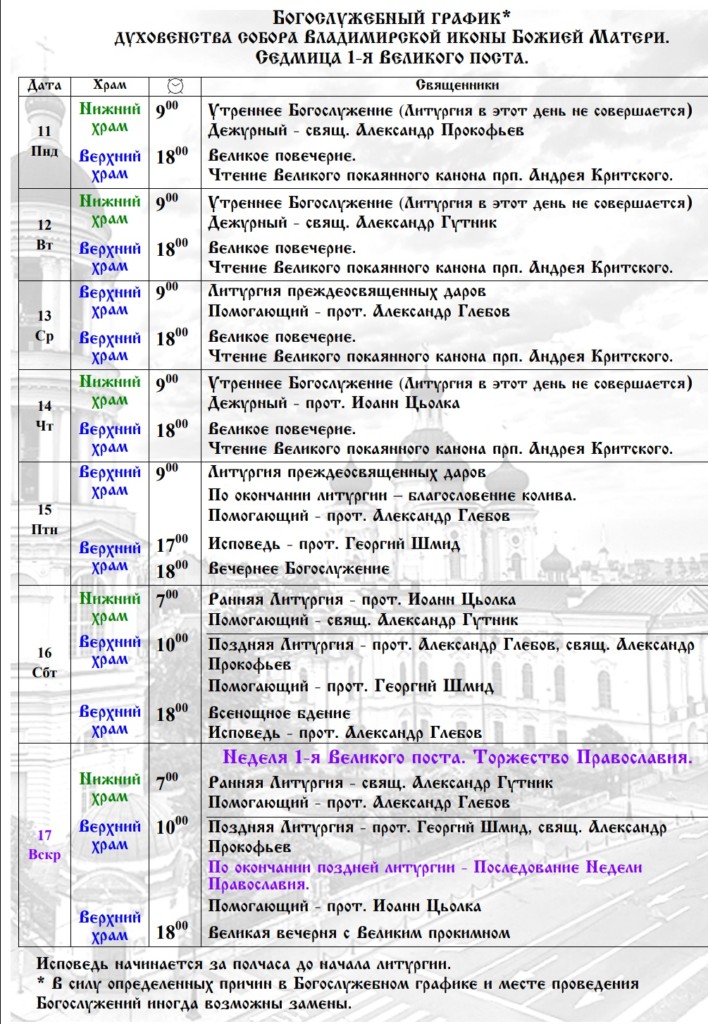Select the date cell "16 Сбт"
The width and height of the screenshot is (708, 1024).
(x=44, y=662)
